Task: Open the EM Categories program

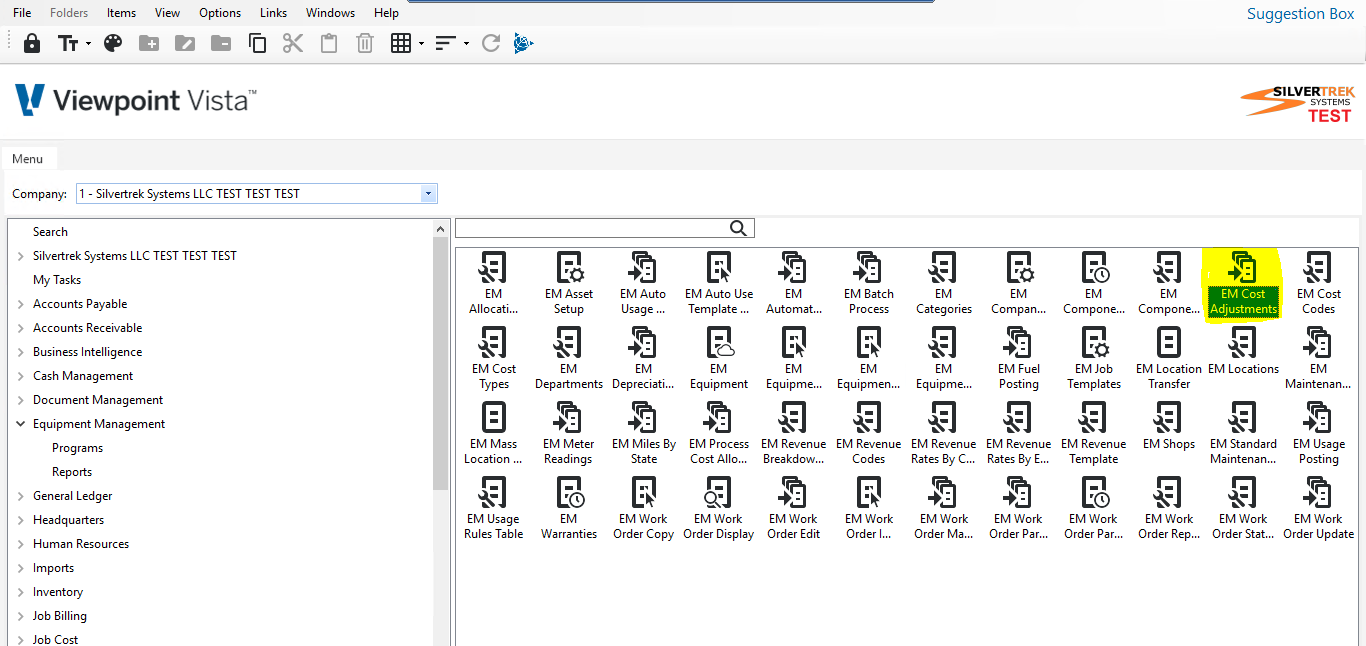Action: 944,284
